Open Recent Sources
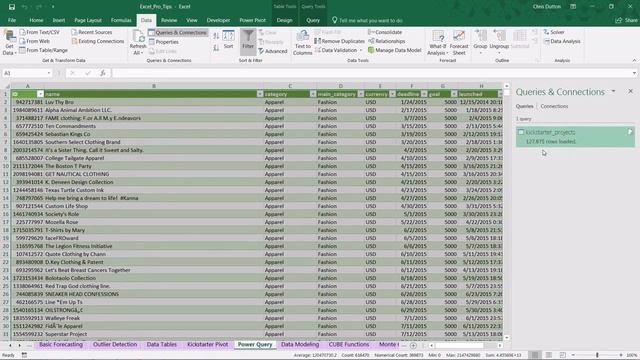 click(91, 32)
